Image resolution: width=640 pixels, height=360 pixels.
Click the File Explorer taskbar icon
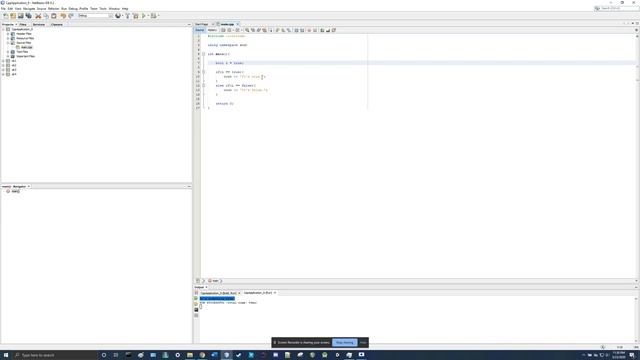click(x=190, y=355)
